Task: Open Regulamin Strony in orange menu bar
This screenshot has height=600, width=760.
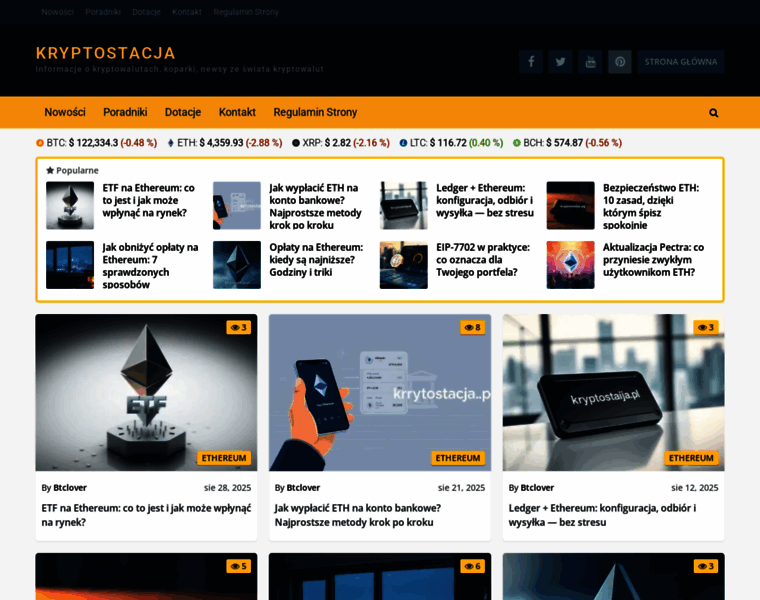Action: (x=315, y=112)
